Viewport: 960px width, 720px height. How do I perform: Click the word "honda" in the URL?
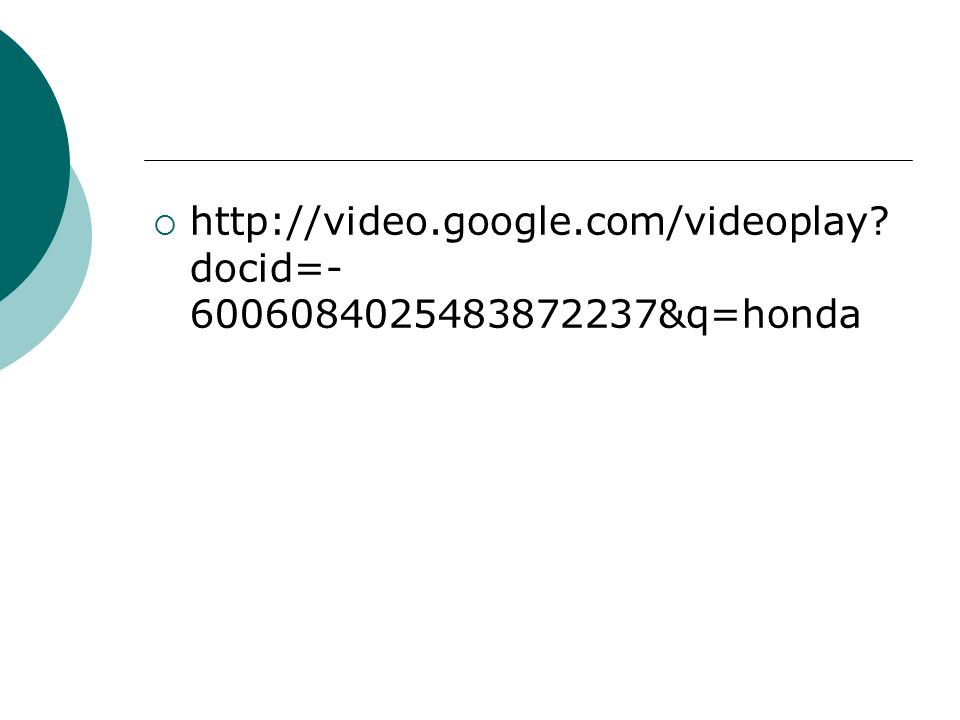point(801,313)
